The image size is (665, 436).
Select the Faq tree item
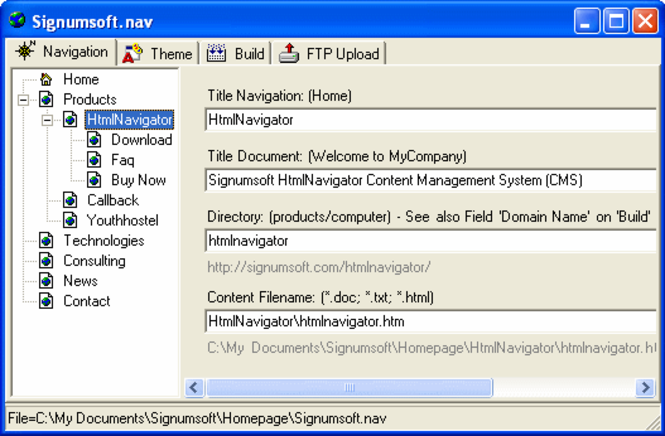pos(123,160)
